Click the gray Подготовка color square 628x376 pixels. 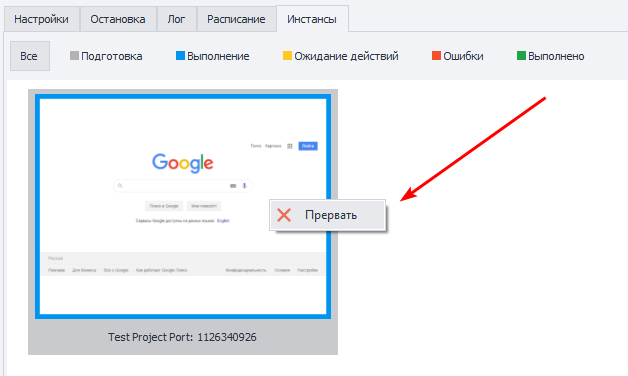[x=74, y=55]
